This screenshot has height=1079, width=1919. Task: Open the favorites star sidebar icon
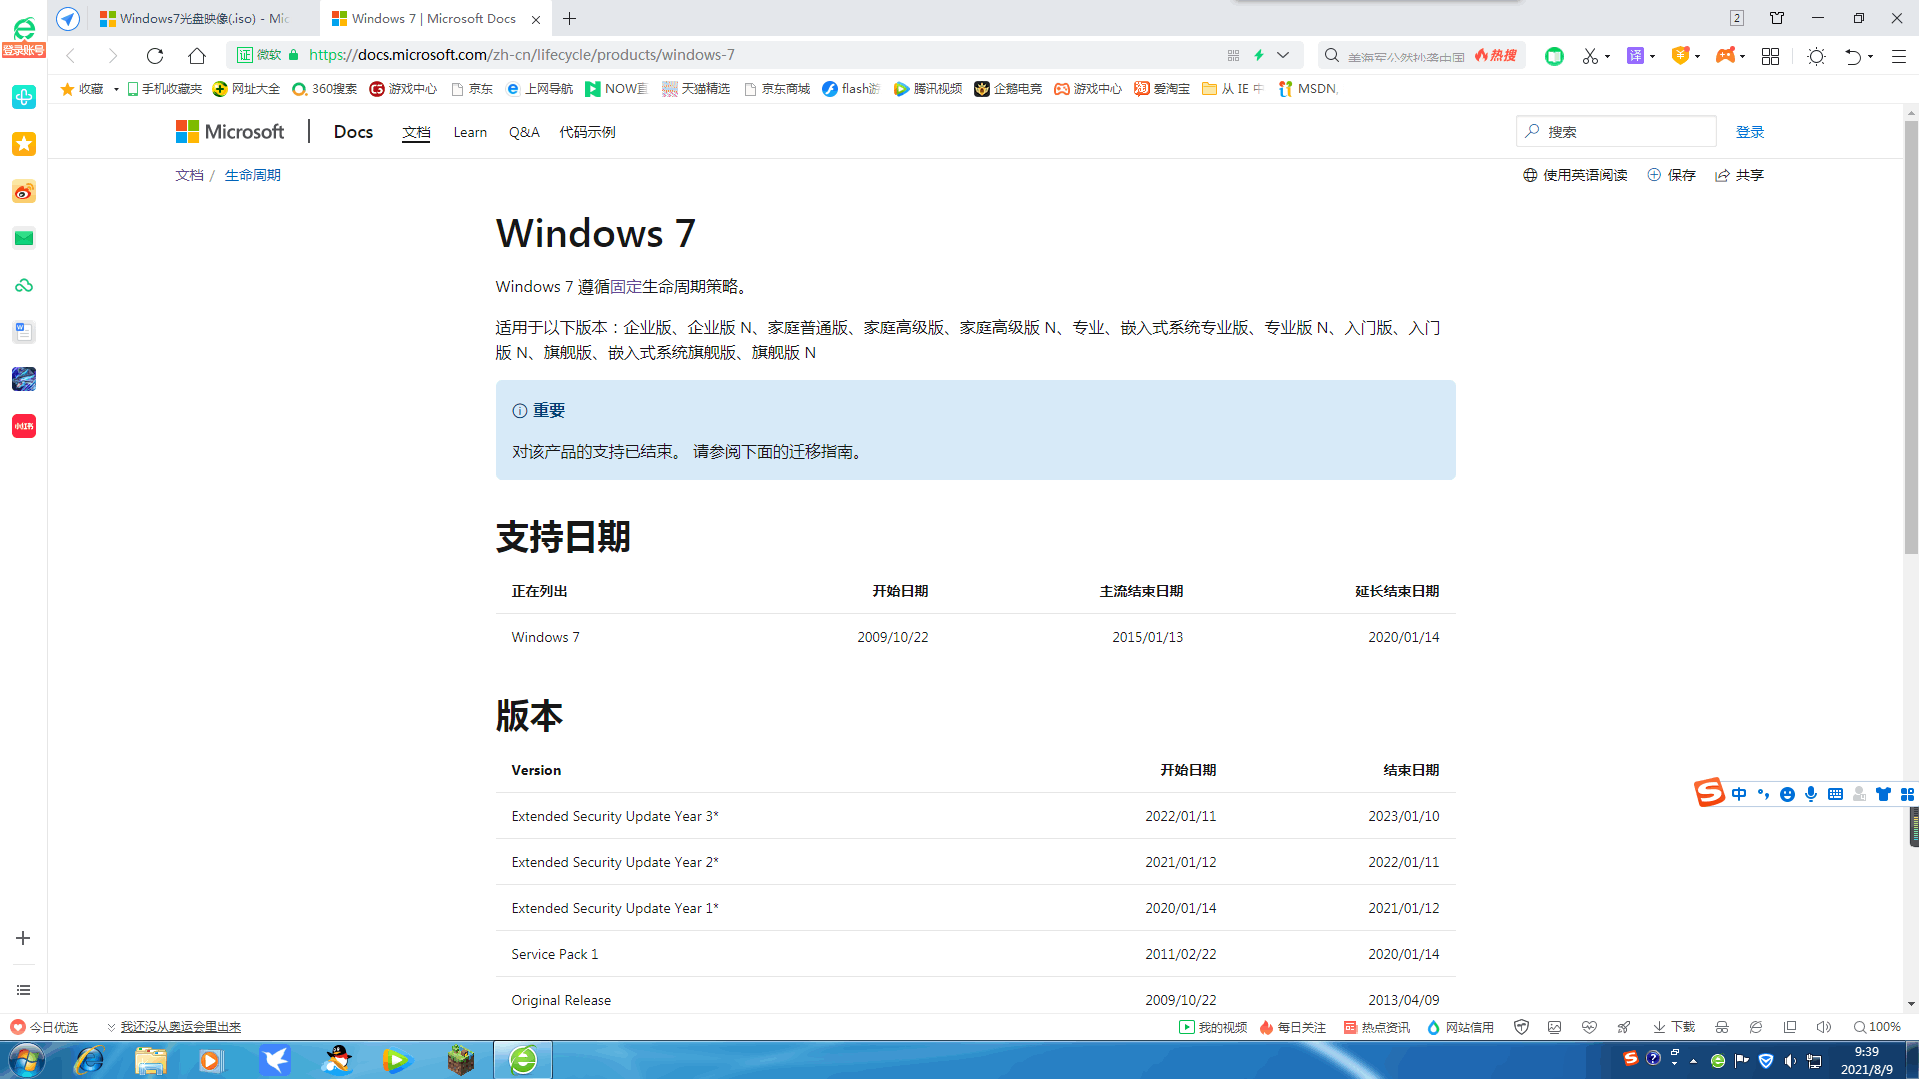coord(24,144)
